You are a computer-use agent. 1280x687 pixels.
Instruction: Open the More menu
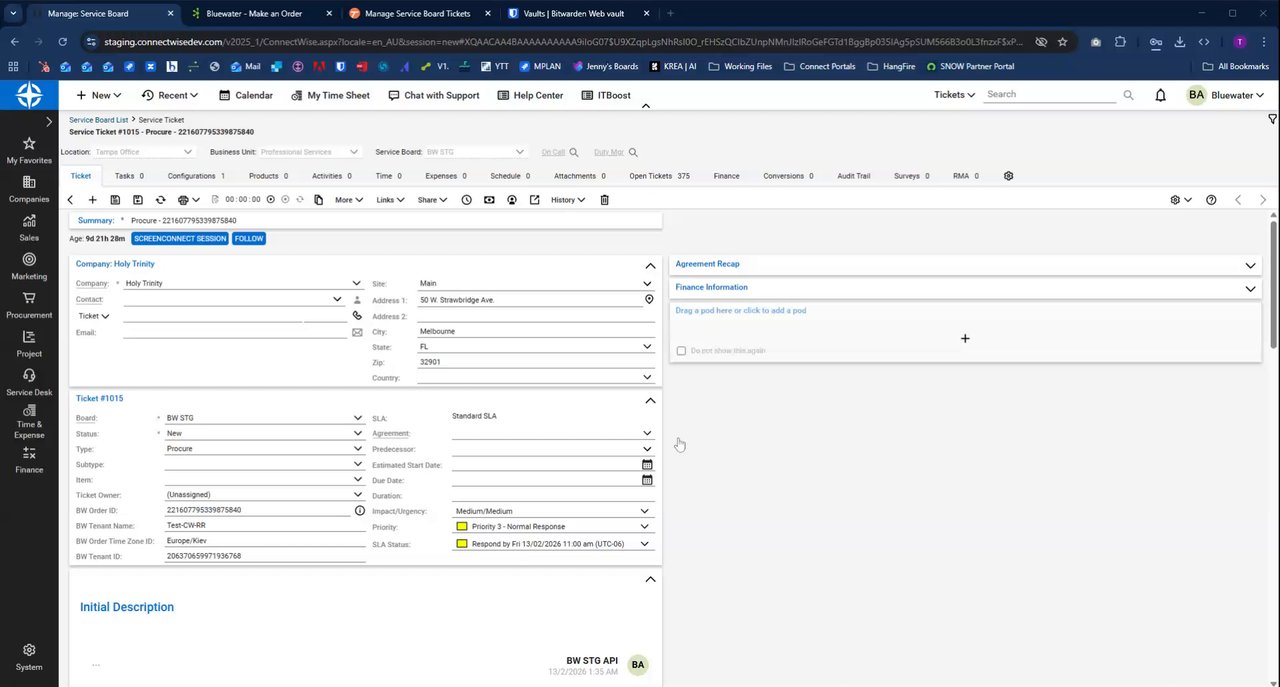(x=349, y=200)
